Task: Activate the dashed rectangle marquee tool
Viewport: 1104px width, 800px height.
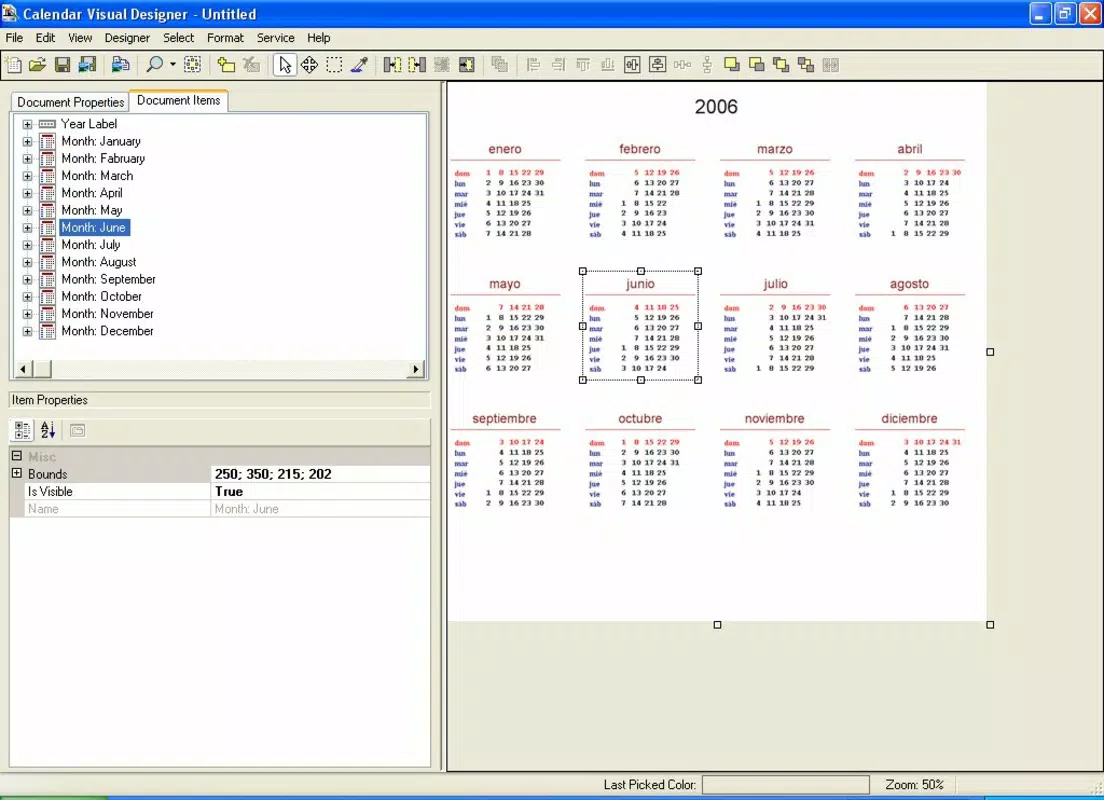Action: 334,65
